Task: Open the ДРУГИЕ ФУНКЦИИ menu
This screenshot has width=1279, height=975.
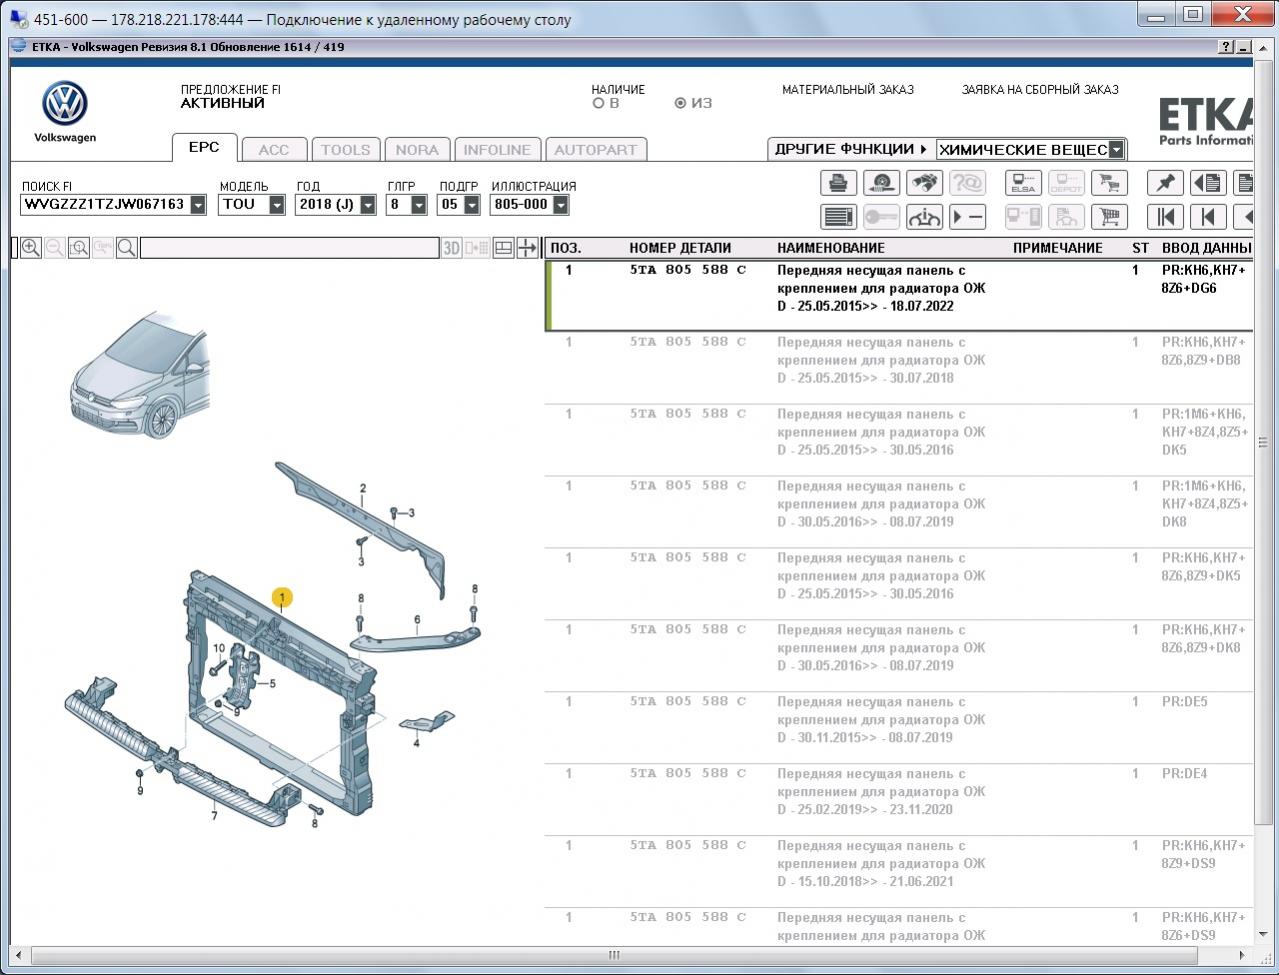Action: (851, 149)
